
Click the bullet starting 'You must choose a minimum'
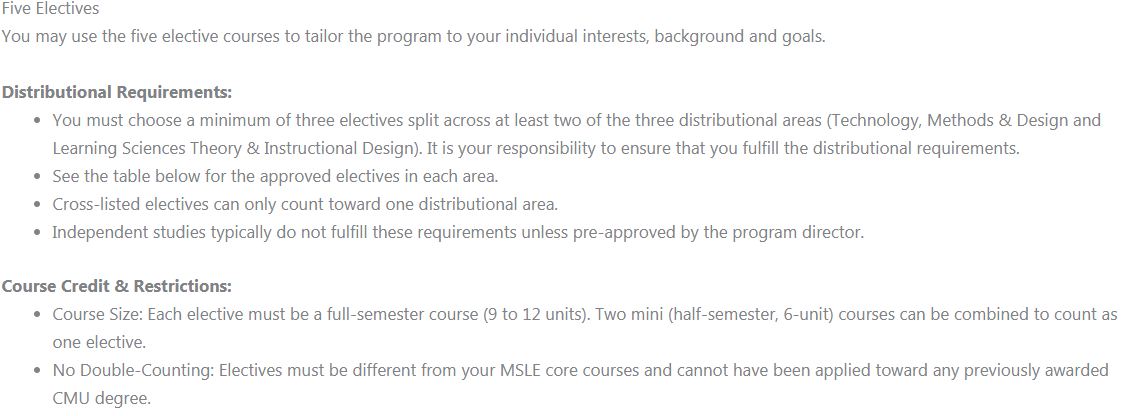pyautogui.click(x=576, y=135)
